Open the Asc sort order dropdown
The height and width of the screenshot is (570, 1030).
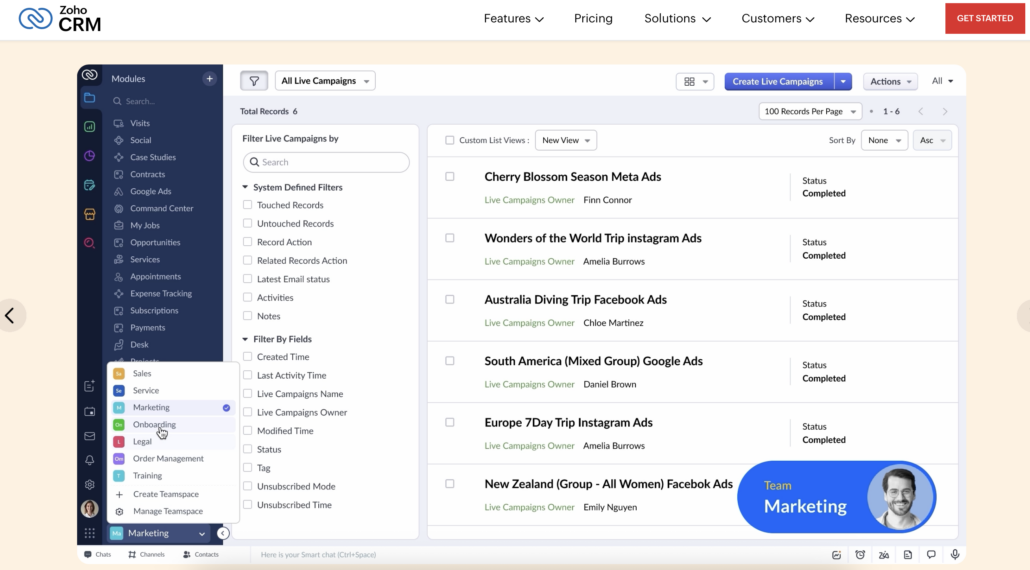[932, 140]
